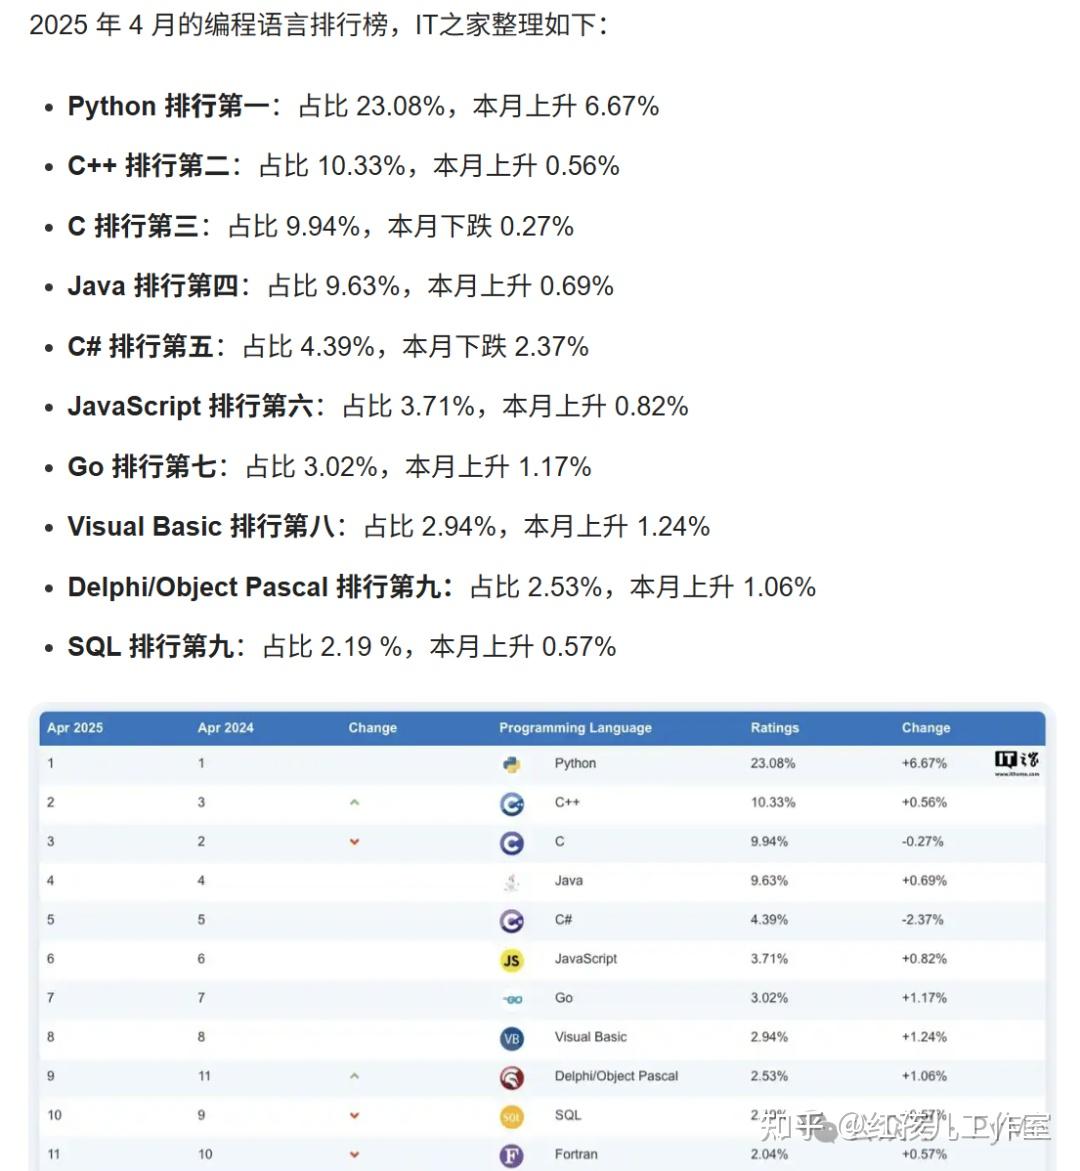Click the orange SQL icon
The width and height of the screenshot is (1080, 1171).
coord(512,1116)
